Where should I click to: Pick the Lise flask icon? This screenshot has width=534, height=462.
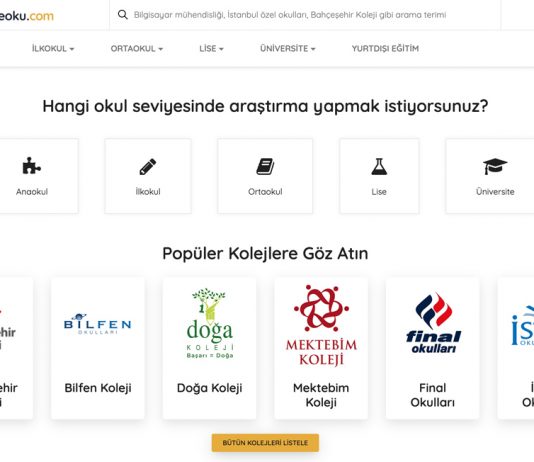(379, 166)
